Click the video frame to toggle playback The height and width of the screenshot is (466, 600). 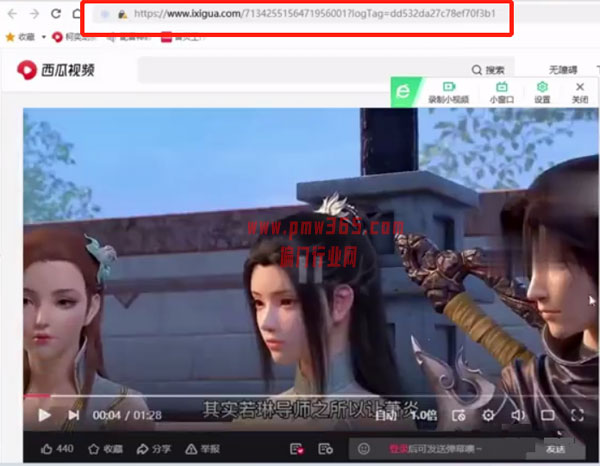[311, 251]
